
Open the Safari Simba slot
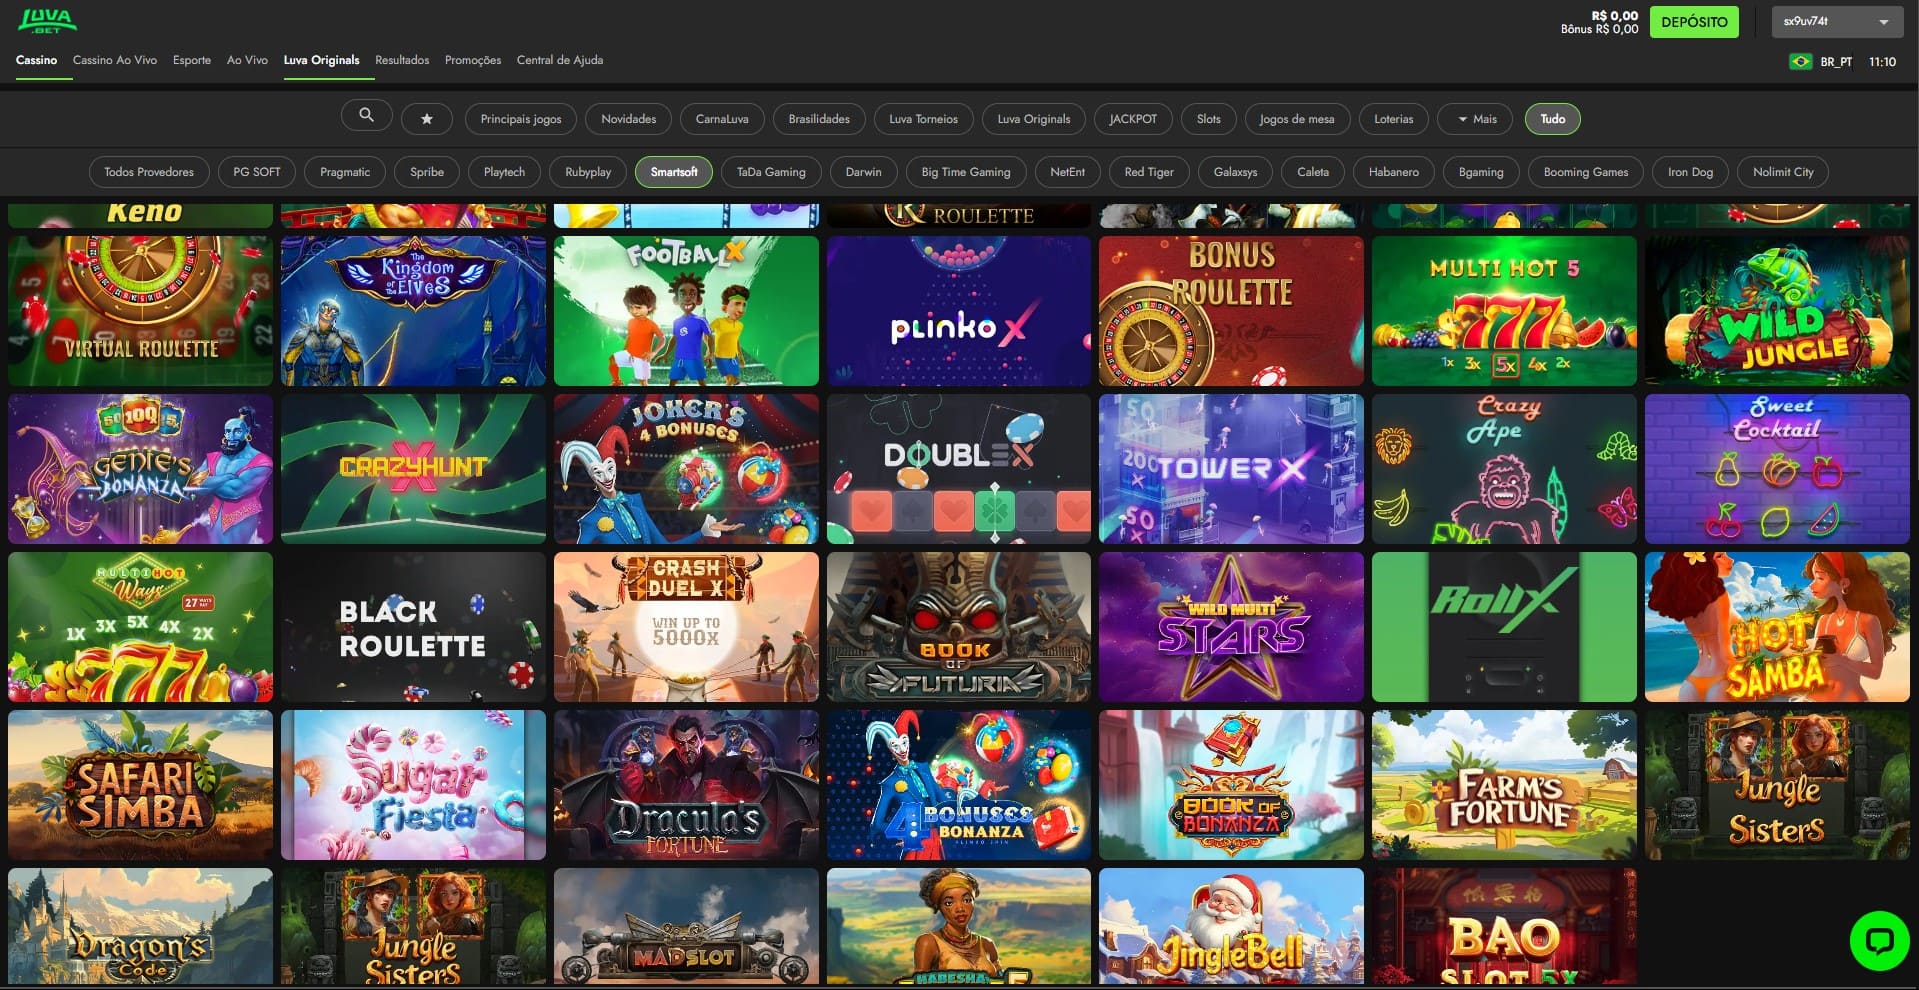pos(140,785)
